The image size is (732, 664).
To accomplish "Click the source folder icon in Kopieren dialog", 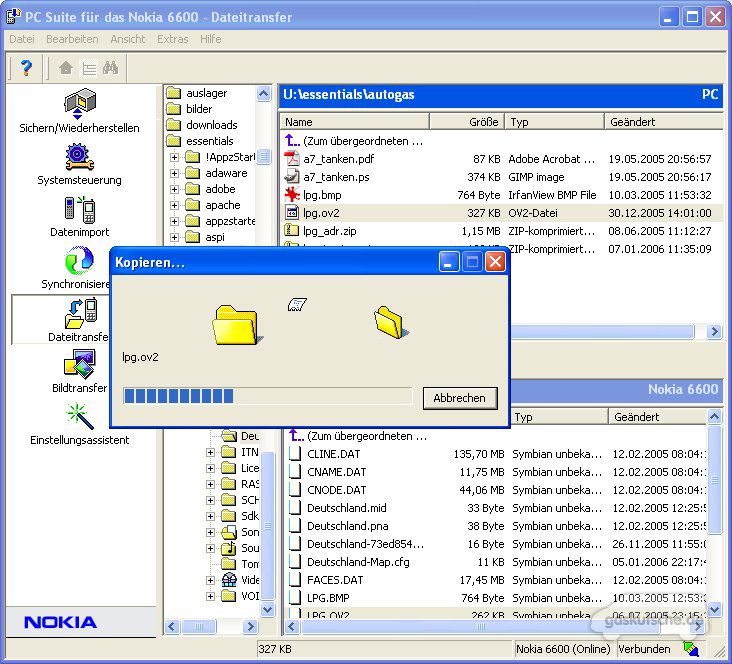I will pyautogui.click(x=236, y=325).
